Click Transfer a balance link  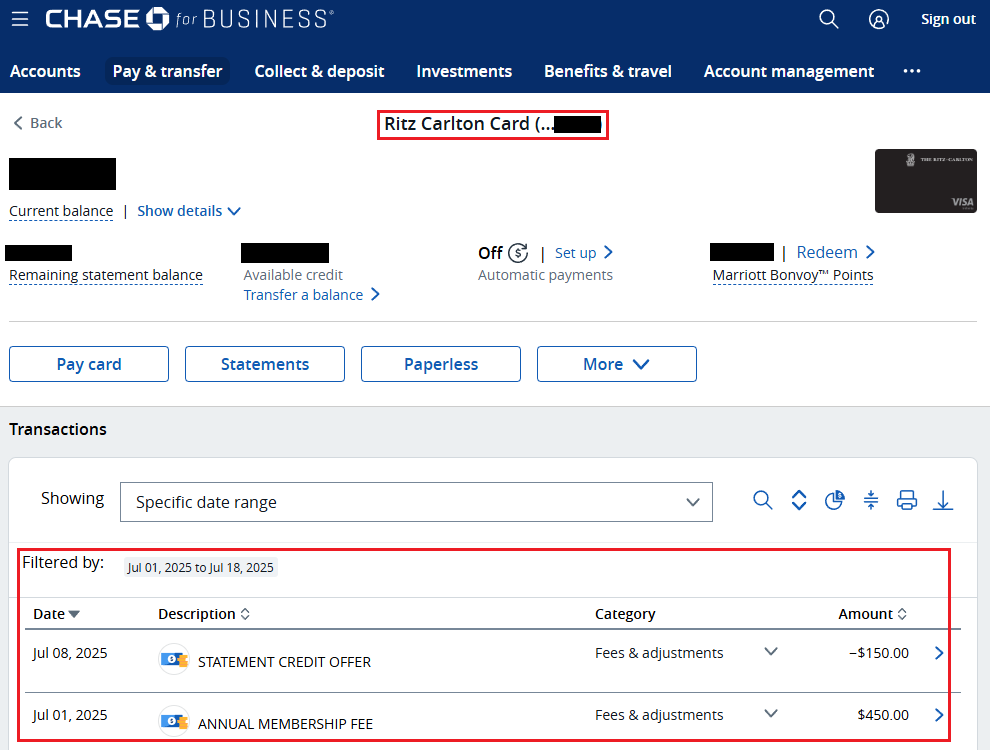tap(312, 295)
